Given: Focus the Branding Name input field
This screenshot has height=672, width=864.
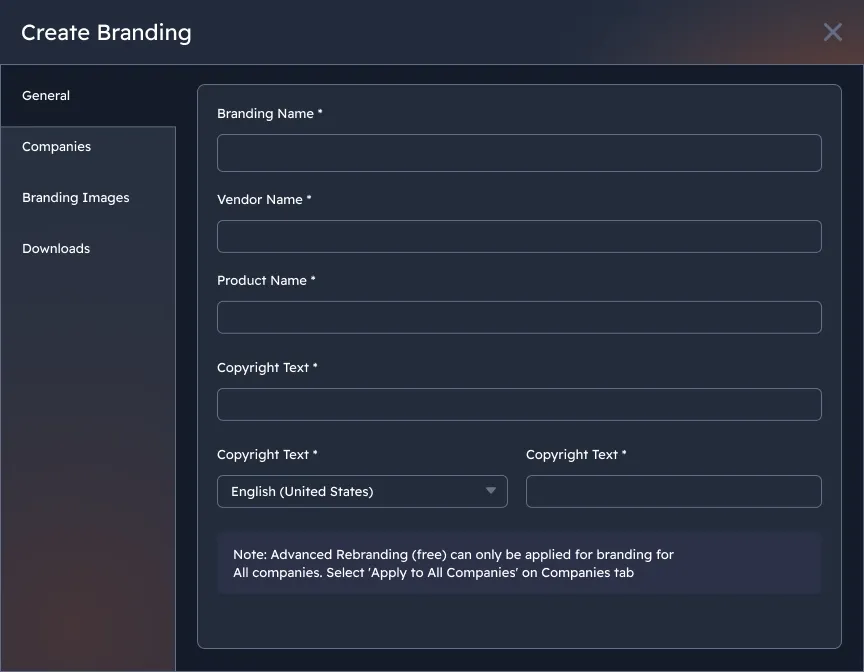Looking at the screenshot, I should [519, 153].
